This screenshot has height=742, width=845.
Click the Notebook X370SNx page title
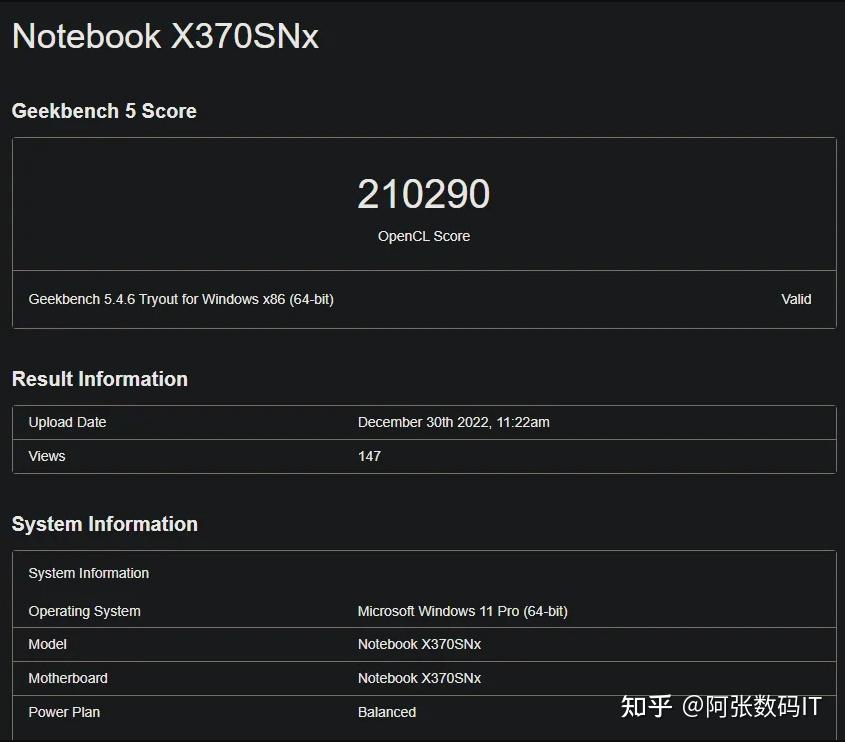164,36
